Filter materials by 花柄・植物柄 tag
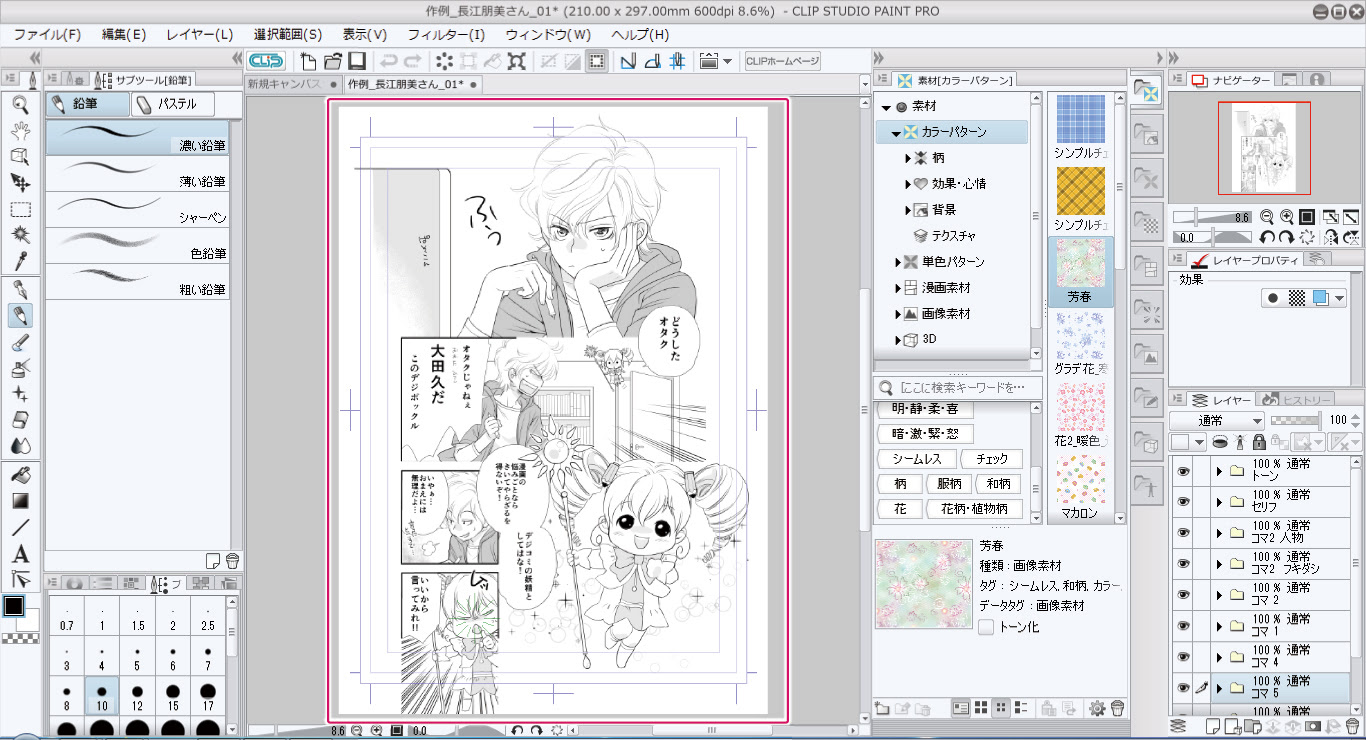The height and width of the screenshot is (740, 1366). (975, 509)
